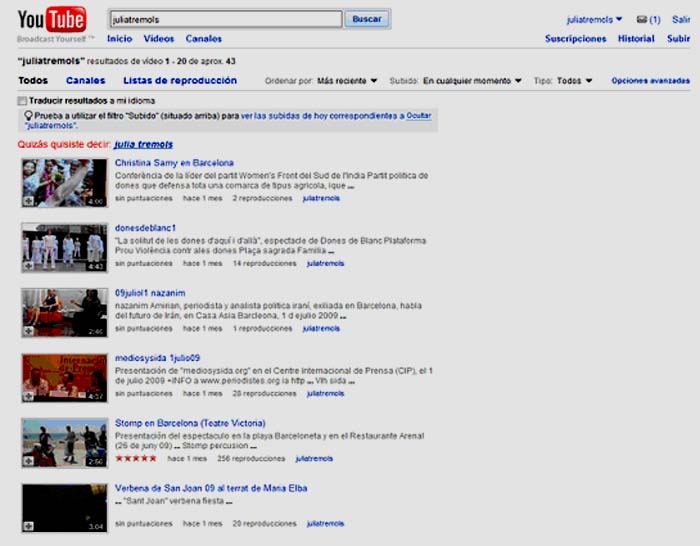Click the Ocultar tip link
The image size is (700, 546).
[x=419, y=116]
